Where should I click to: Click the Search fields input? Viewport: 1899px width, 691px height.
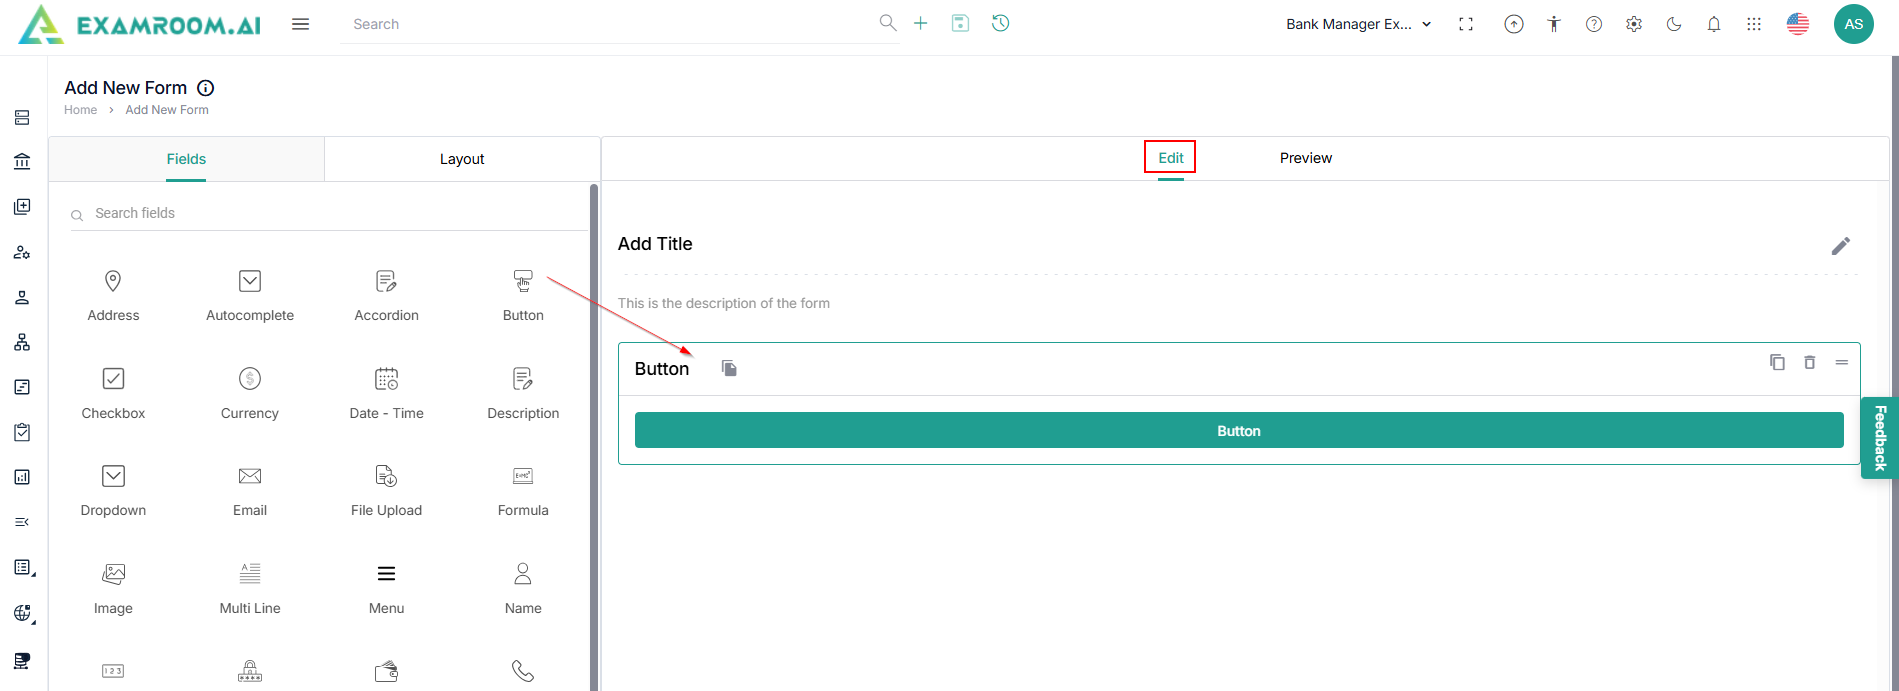(330, 213)
